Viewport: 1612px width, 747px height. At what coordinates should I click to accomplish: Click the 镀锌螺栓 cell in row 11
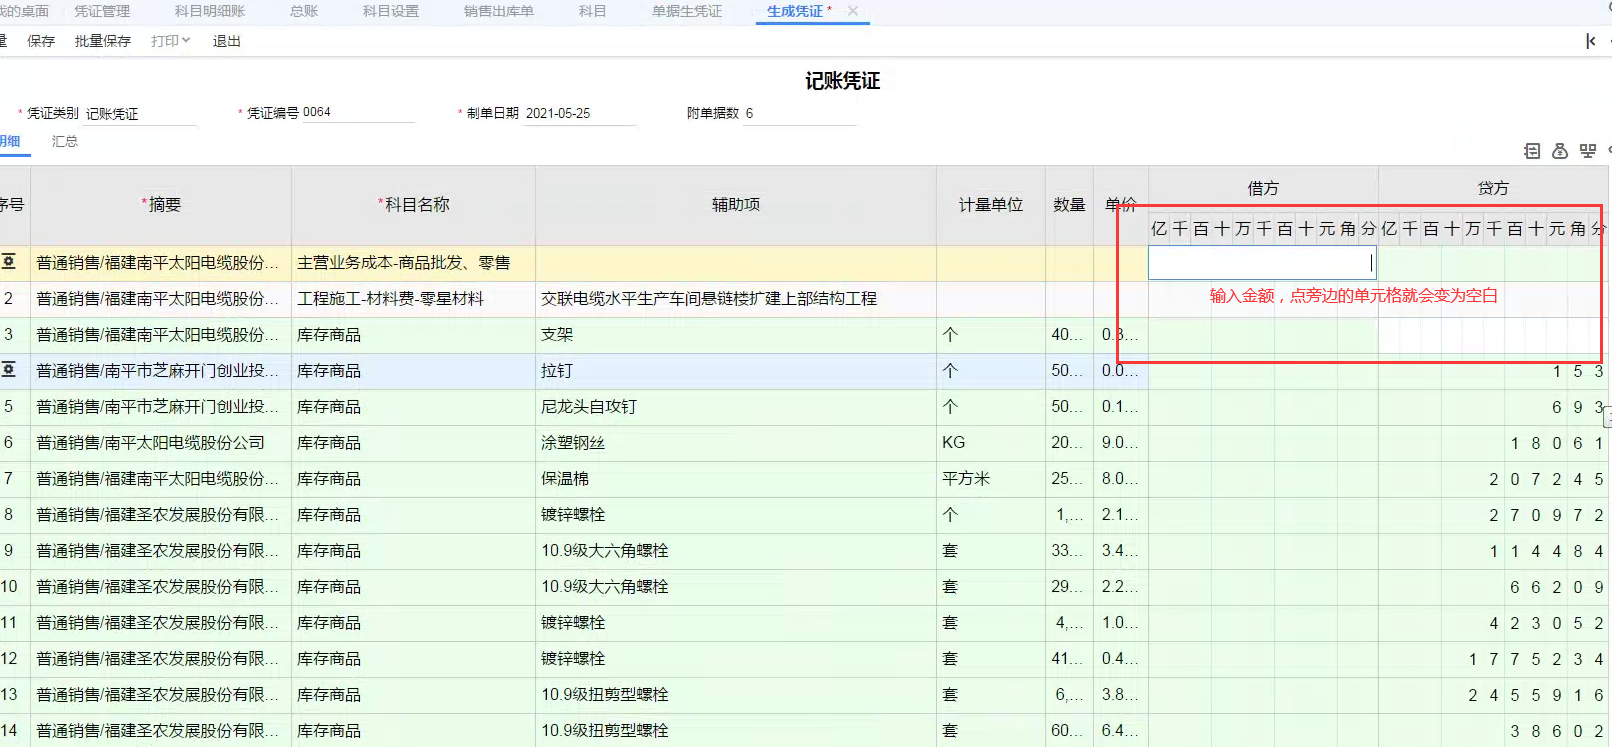736,623
